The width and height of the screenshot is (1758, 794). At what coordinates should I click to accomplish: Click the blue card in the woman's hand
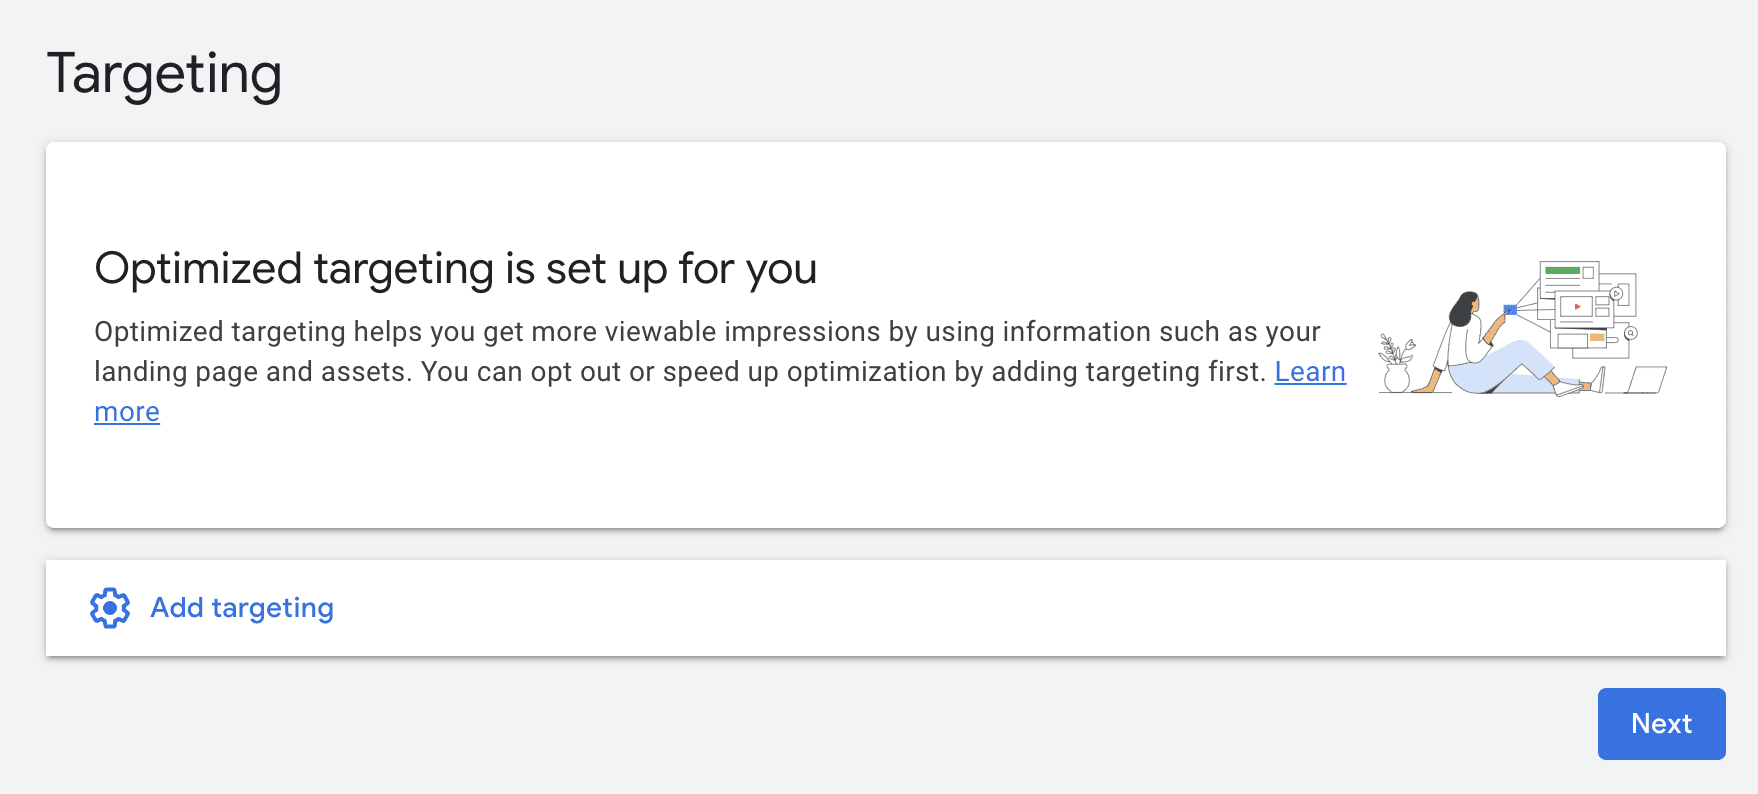[1510, 310]
